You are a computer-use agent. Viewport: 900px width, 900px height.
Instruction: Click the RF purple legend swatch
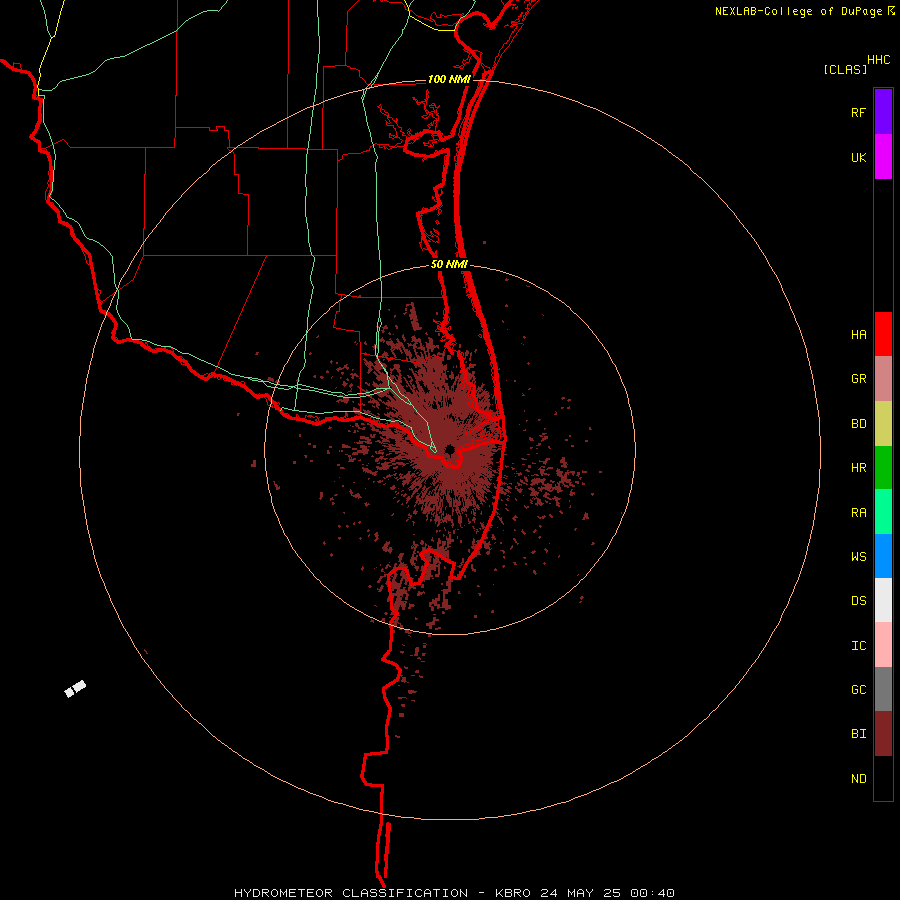coord(883,112)
